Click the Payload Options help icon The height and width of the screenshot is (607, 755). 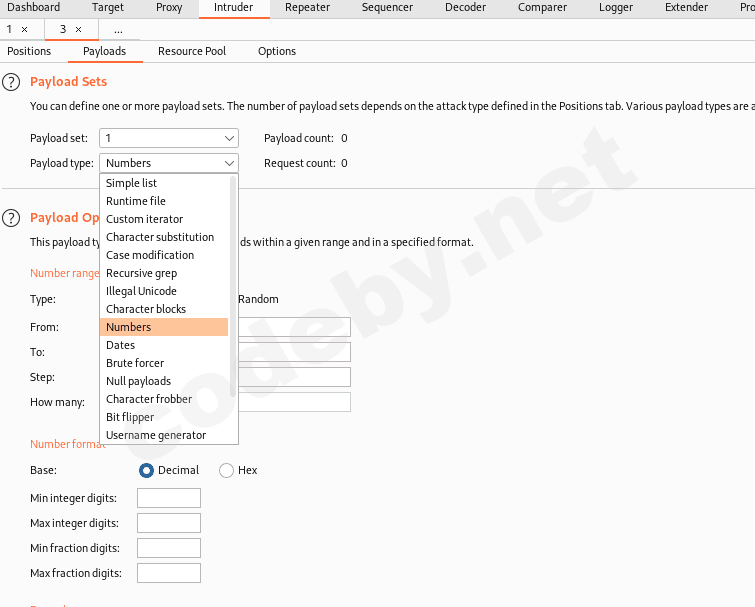pos(12,218)
